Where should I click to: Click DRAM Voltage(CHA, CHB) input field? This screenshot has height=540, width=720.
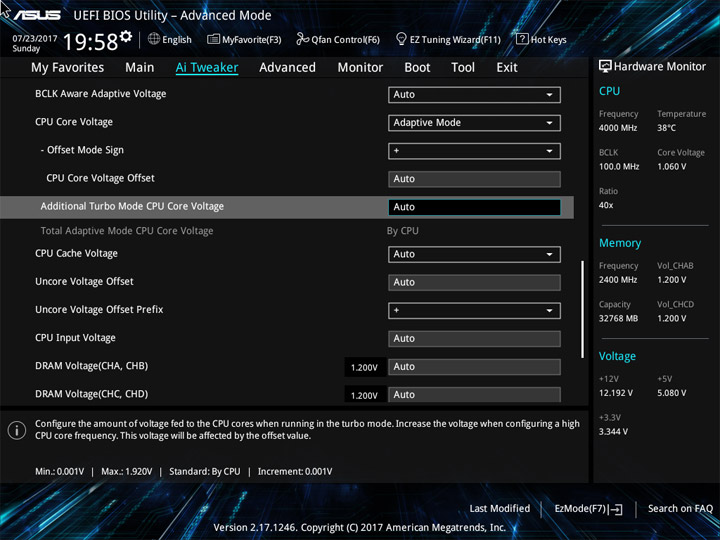tap(474, 367)
